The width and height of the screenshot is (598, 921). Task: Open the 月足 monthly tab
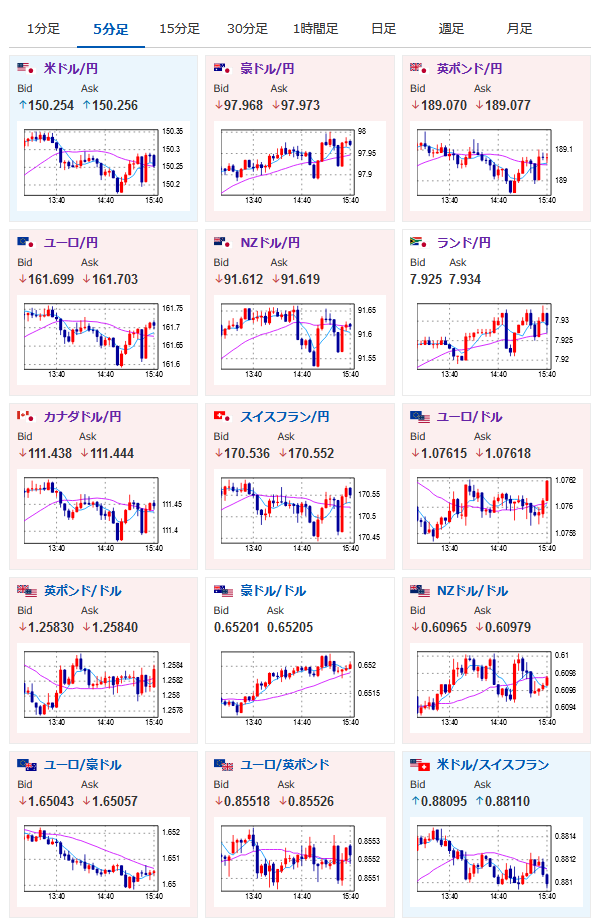click(519, 29)
